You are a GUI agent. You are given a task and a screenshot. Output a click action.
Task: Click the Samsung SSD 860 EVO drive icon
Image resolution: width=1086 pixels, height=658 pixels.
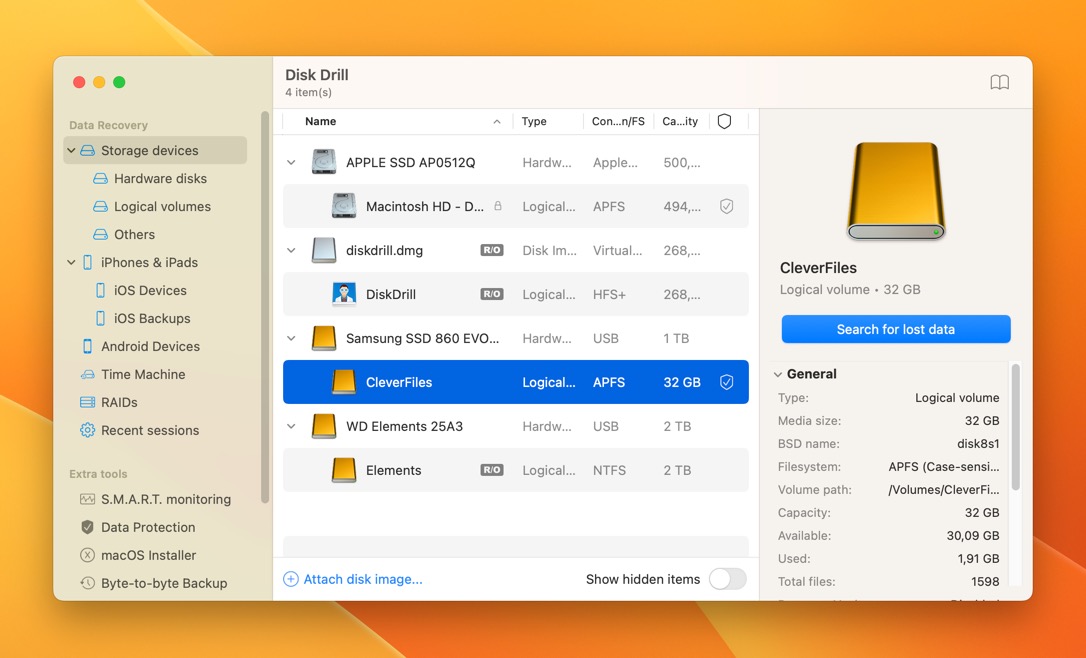[x=323, y=338]
